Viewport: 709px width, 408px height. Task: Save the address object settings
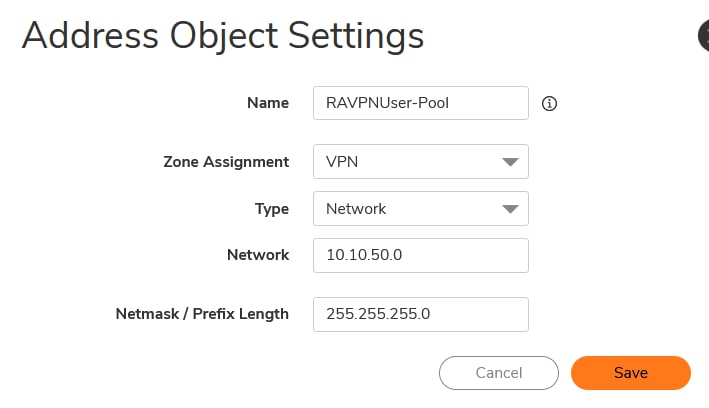tap(630, 373)
